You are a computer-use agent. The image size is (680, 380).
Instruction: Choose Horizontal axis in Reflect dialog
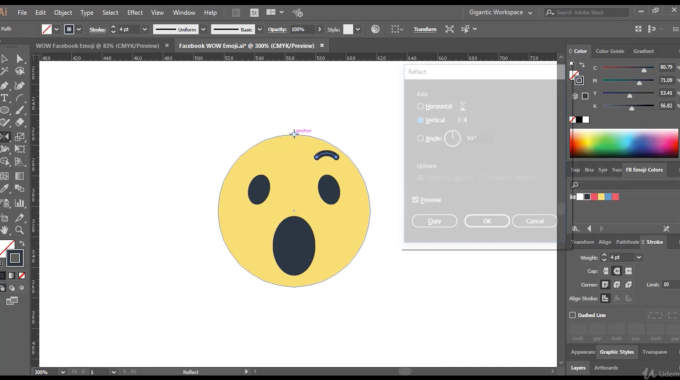tap(420, 106)
